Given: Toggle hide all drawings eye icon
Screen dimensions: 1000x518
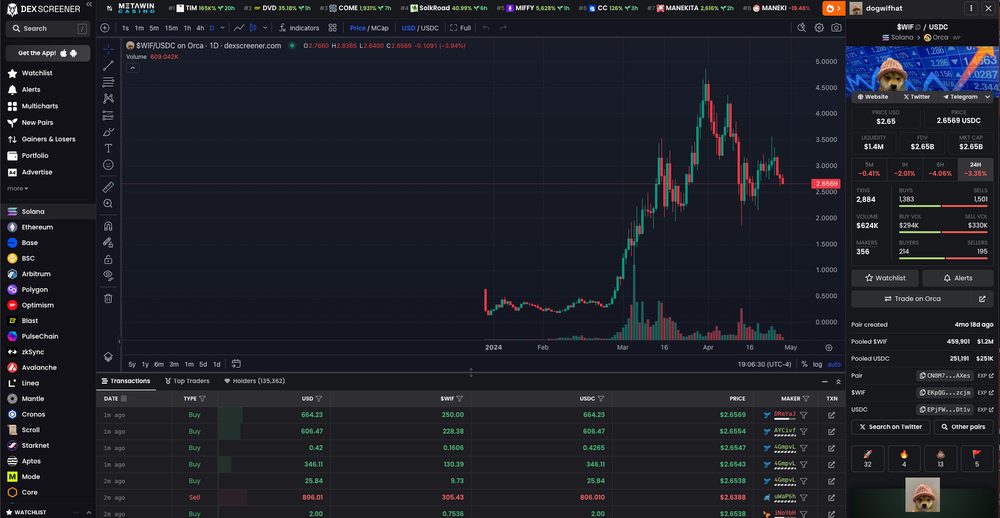Looking at the screenshot, I should [108, 276].
